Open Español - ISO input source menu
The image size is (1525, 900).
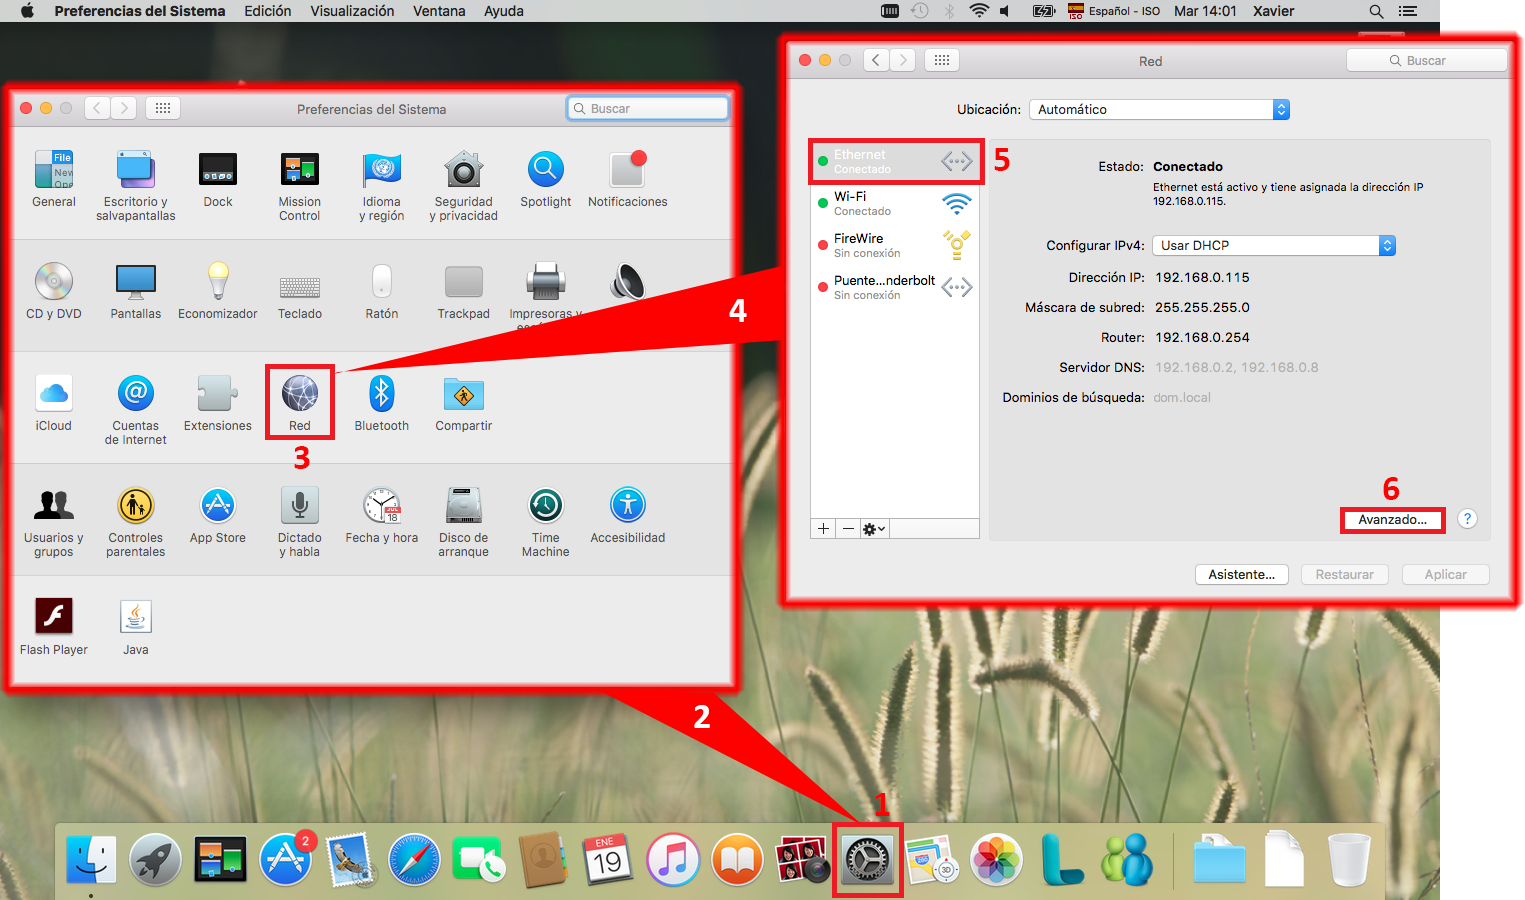(x=1114, y=11)
